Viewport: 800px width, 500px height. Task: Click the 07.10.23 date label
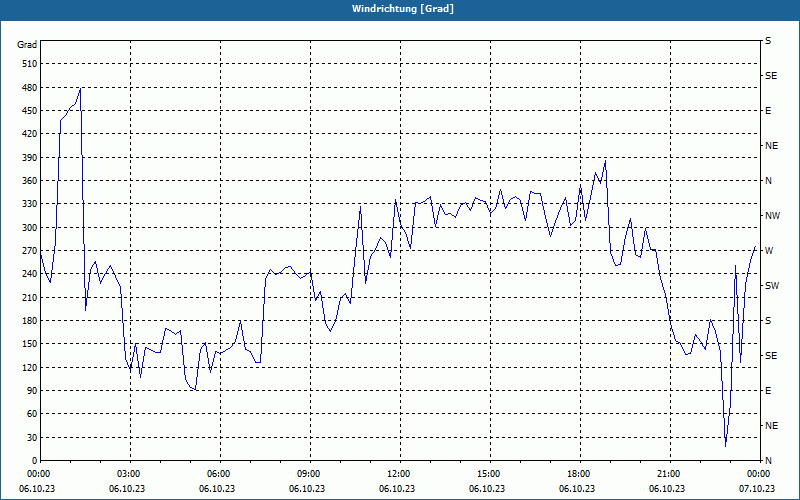pos(757,488)
